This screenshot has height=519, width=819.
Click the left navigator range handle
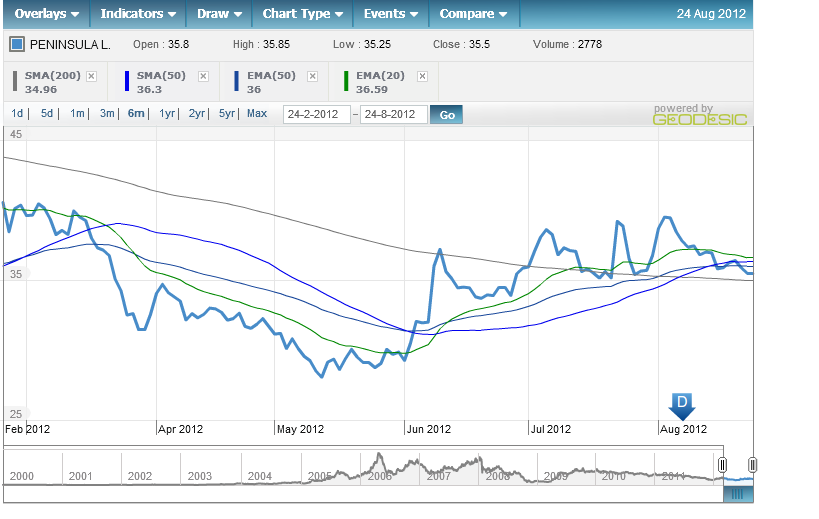click(722, 465)
